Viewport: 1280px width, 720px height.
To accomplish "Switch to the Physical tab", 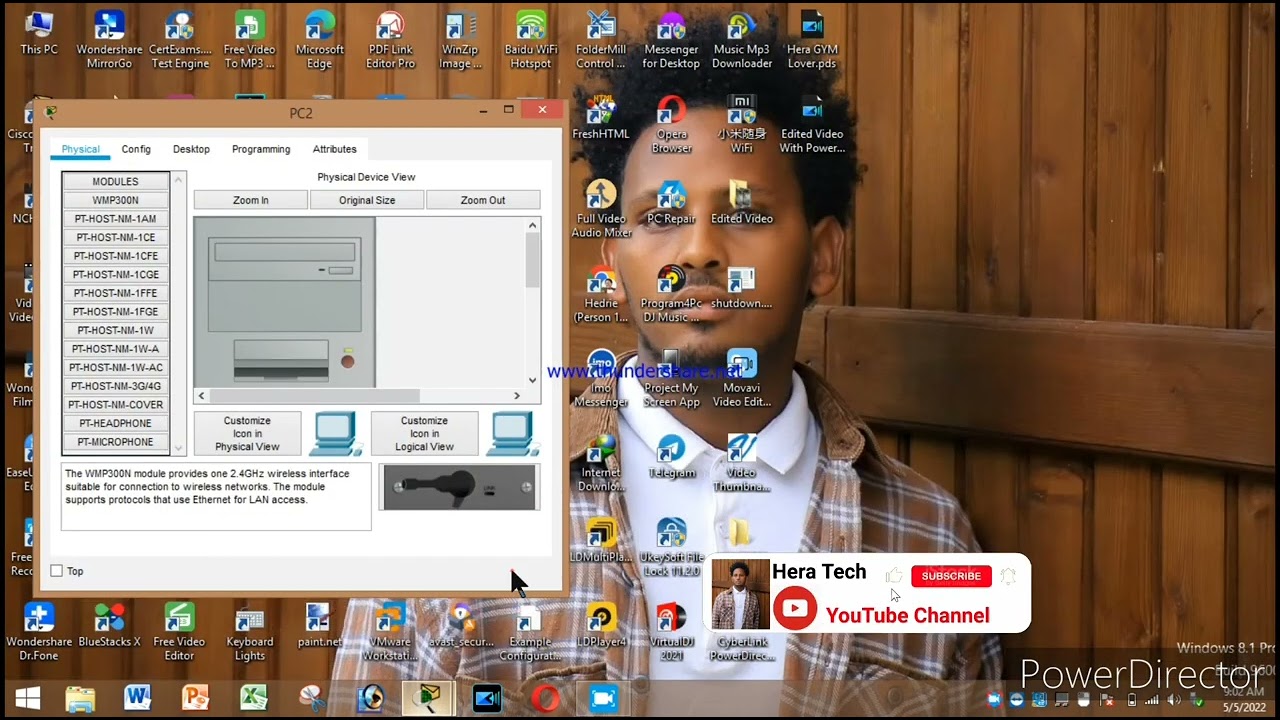I will click(x=80, y=149).
